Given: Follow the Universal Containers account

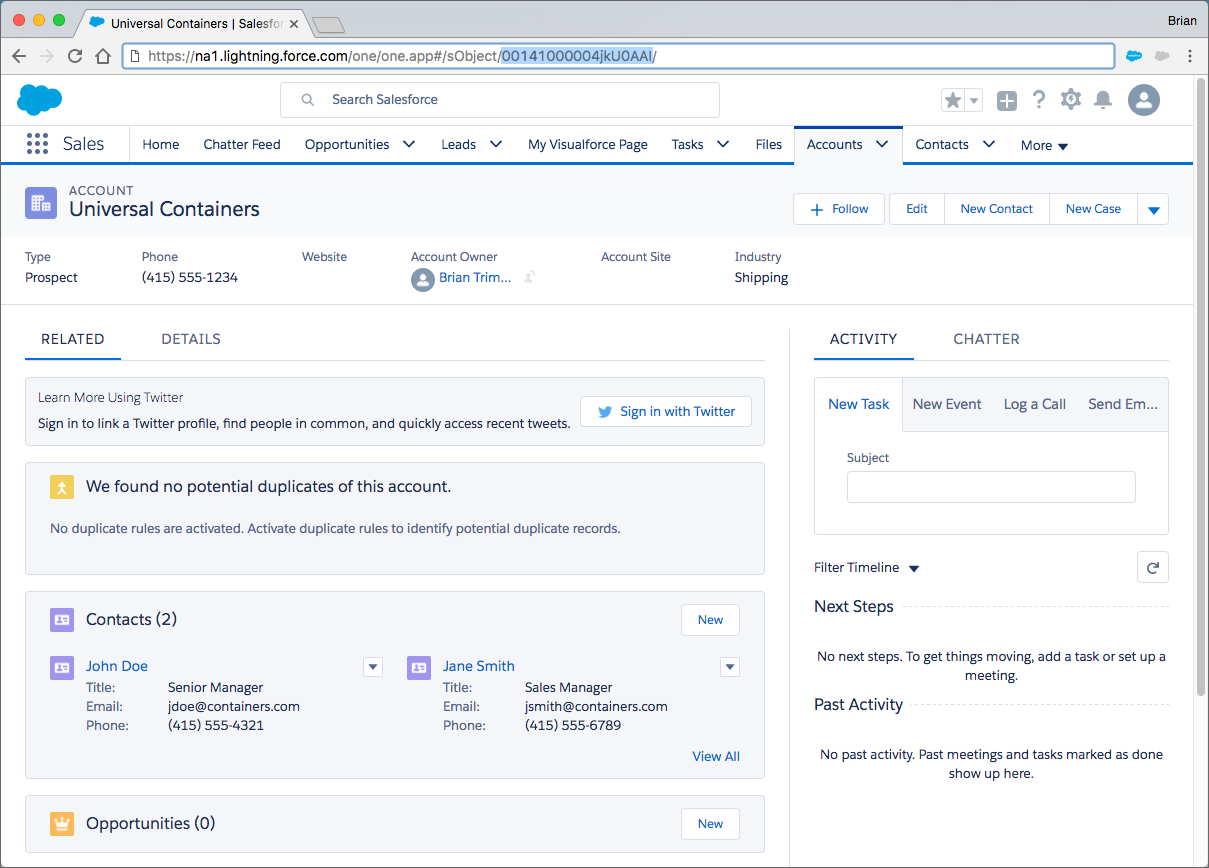Looking at the screenshot, I should click(x=839, y=209).
